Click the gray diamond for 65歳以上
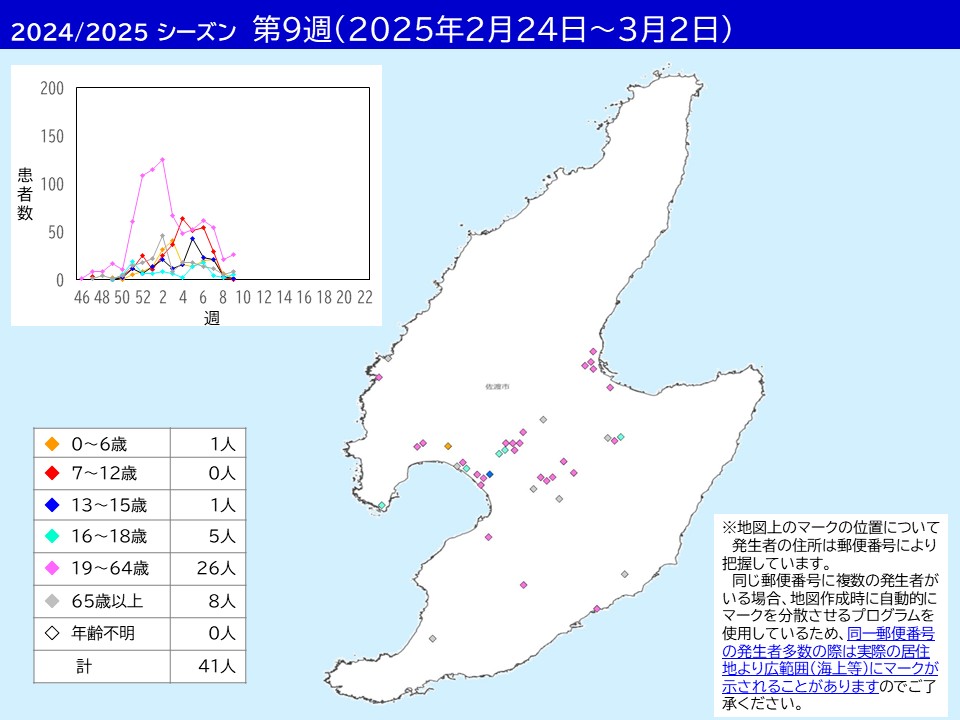 (x=53, y=601)
